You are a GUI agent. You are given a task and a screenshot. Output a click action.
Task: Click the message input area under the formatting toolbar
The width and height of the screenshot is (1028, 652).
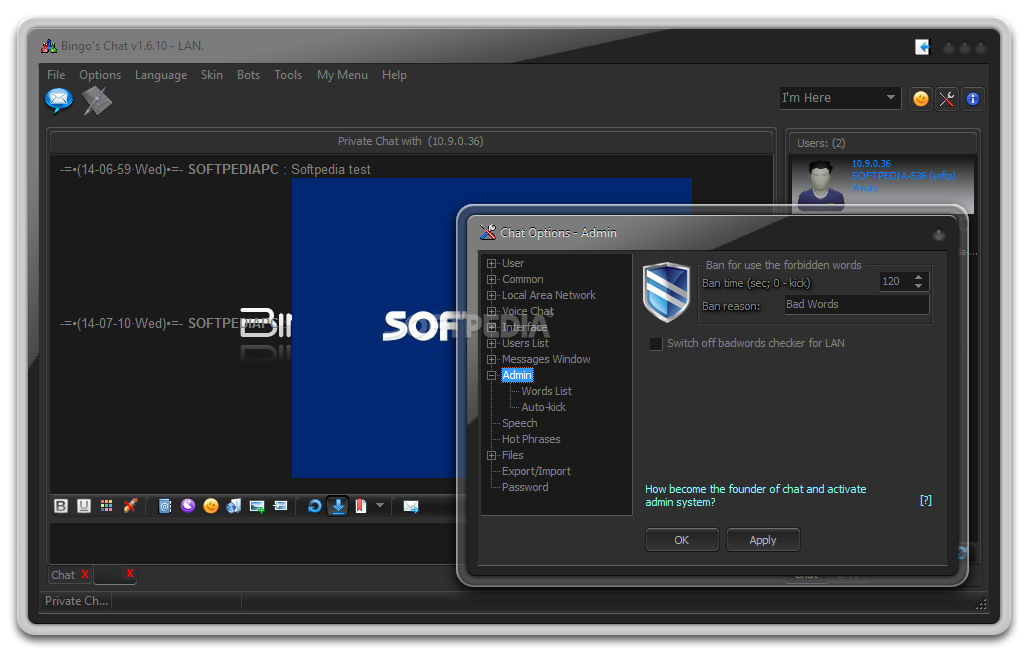pyautogui.click(x=252, y=542)
